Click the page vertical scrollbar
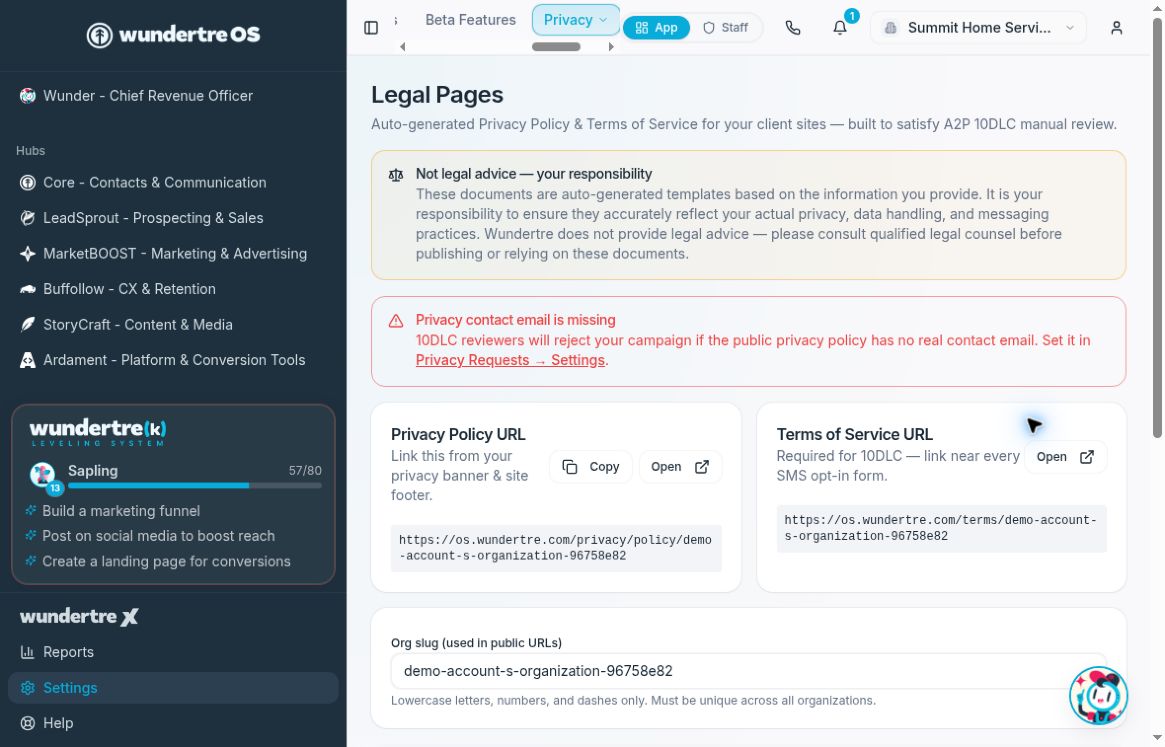The height and width of the screenshot is (747, 1165). coord(1157,228)
